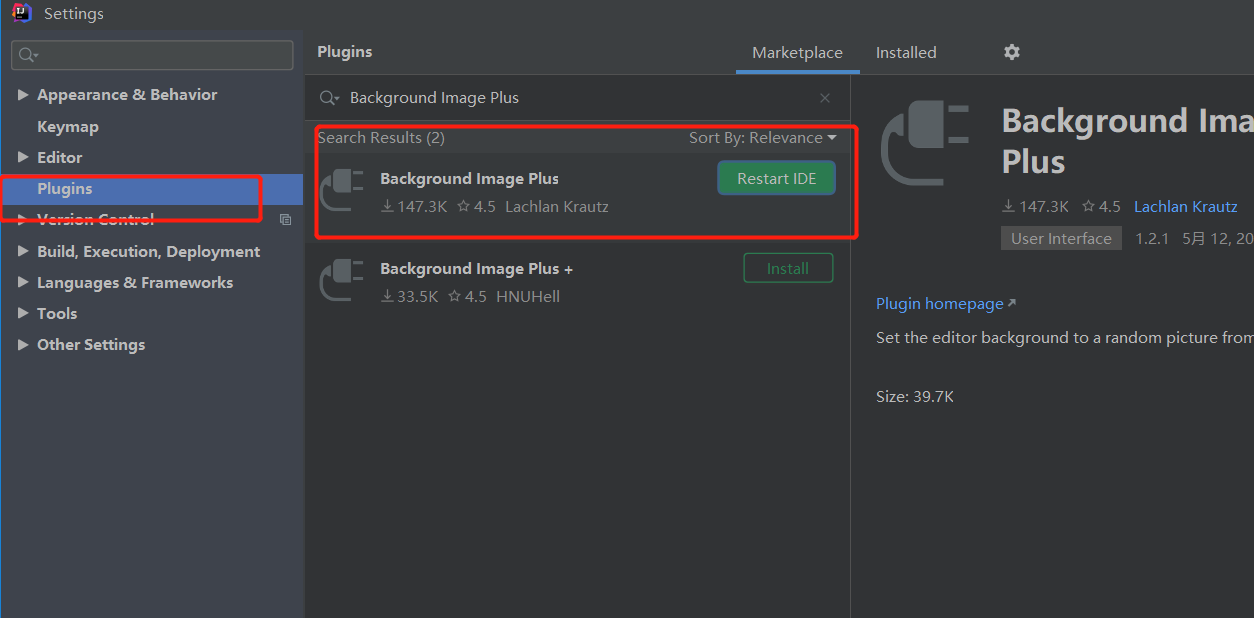Select the Marketplace tab
1254x618 pixels.
797,52
